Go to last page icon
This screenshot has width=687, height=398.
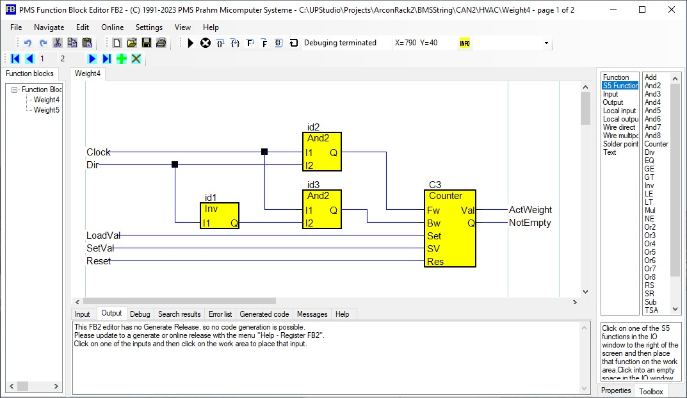coord(106,59)
